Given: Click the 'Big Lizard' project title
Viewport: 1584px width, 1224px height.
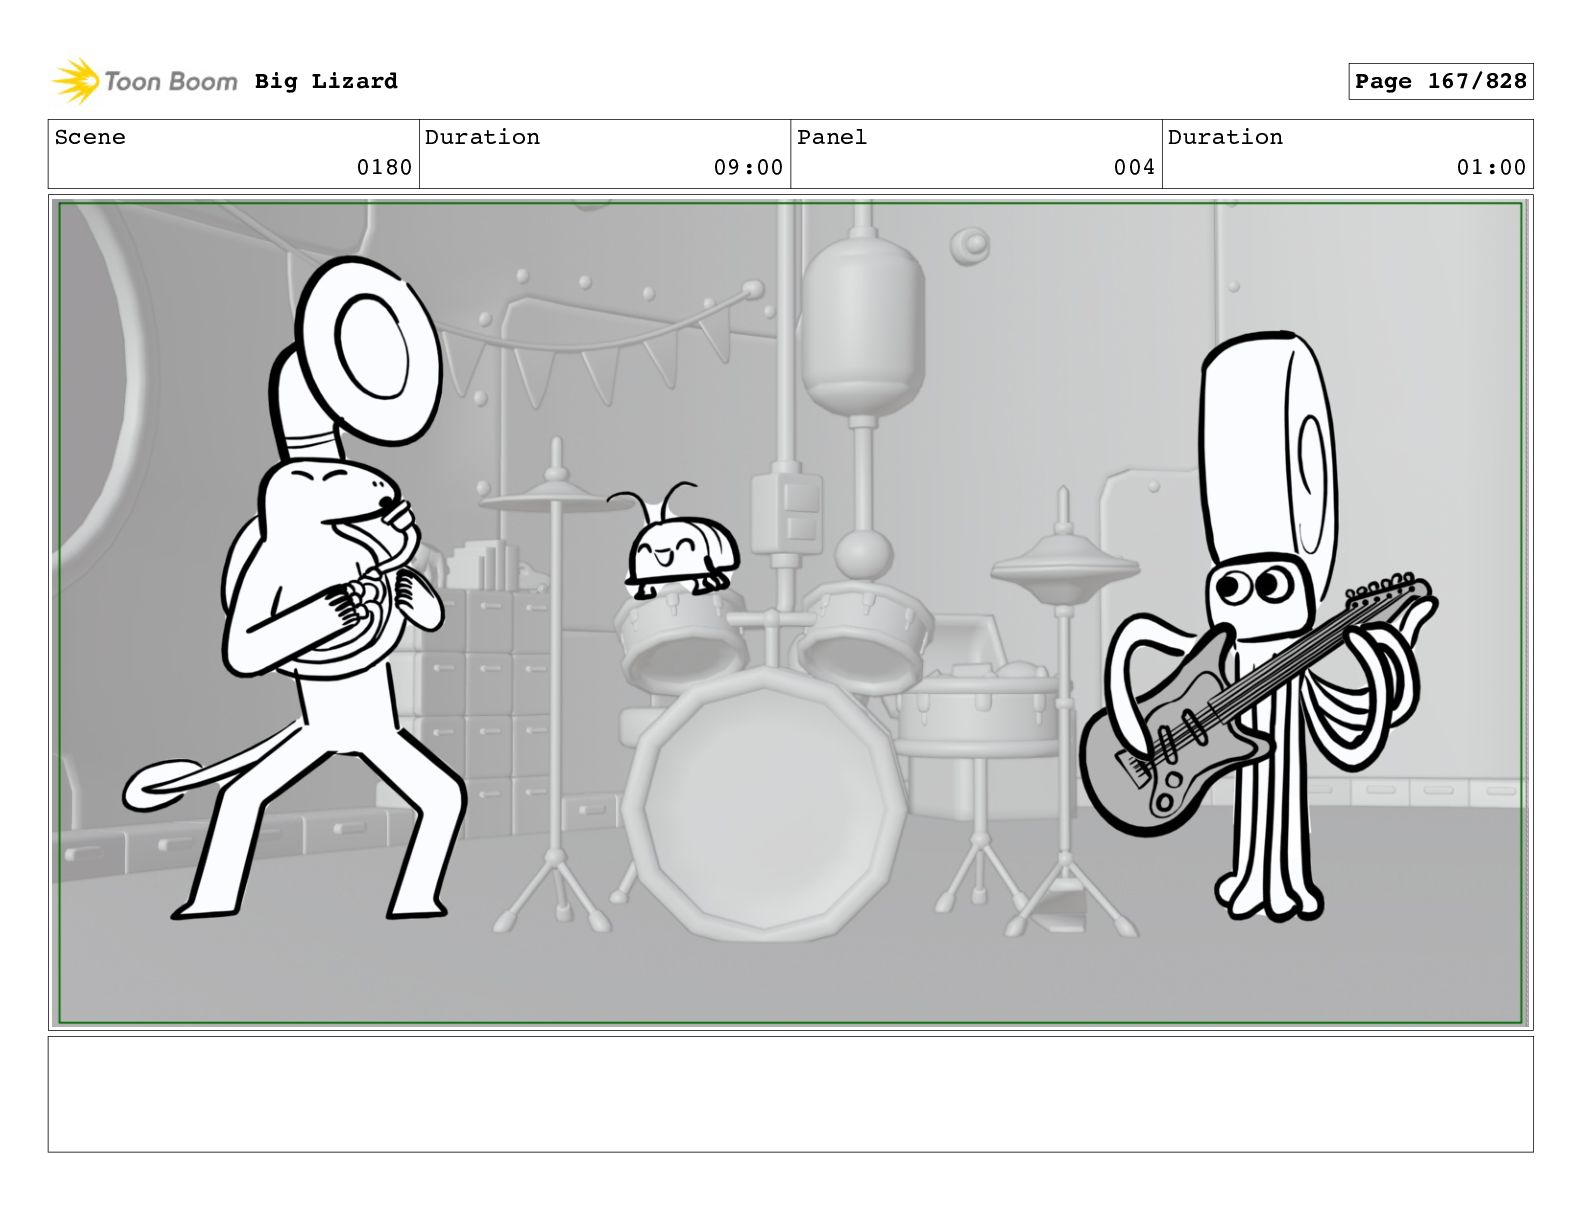Looking at the screenshot, I should click(x=326, y=81).
